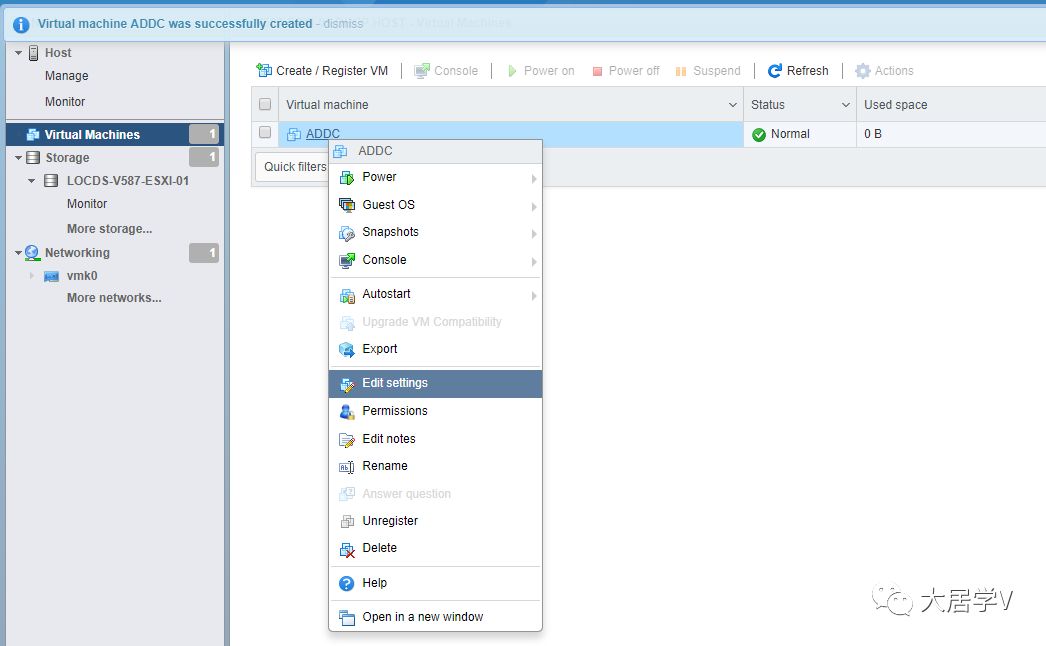Open the Quick filters dropdown

293,167
